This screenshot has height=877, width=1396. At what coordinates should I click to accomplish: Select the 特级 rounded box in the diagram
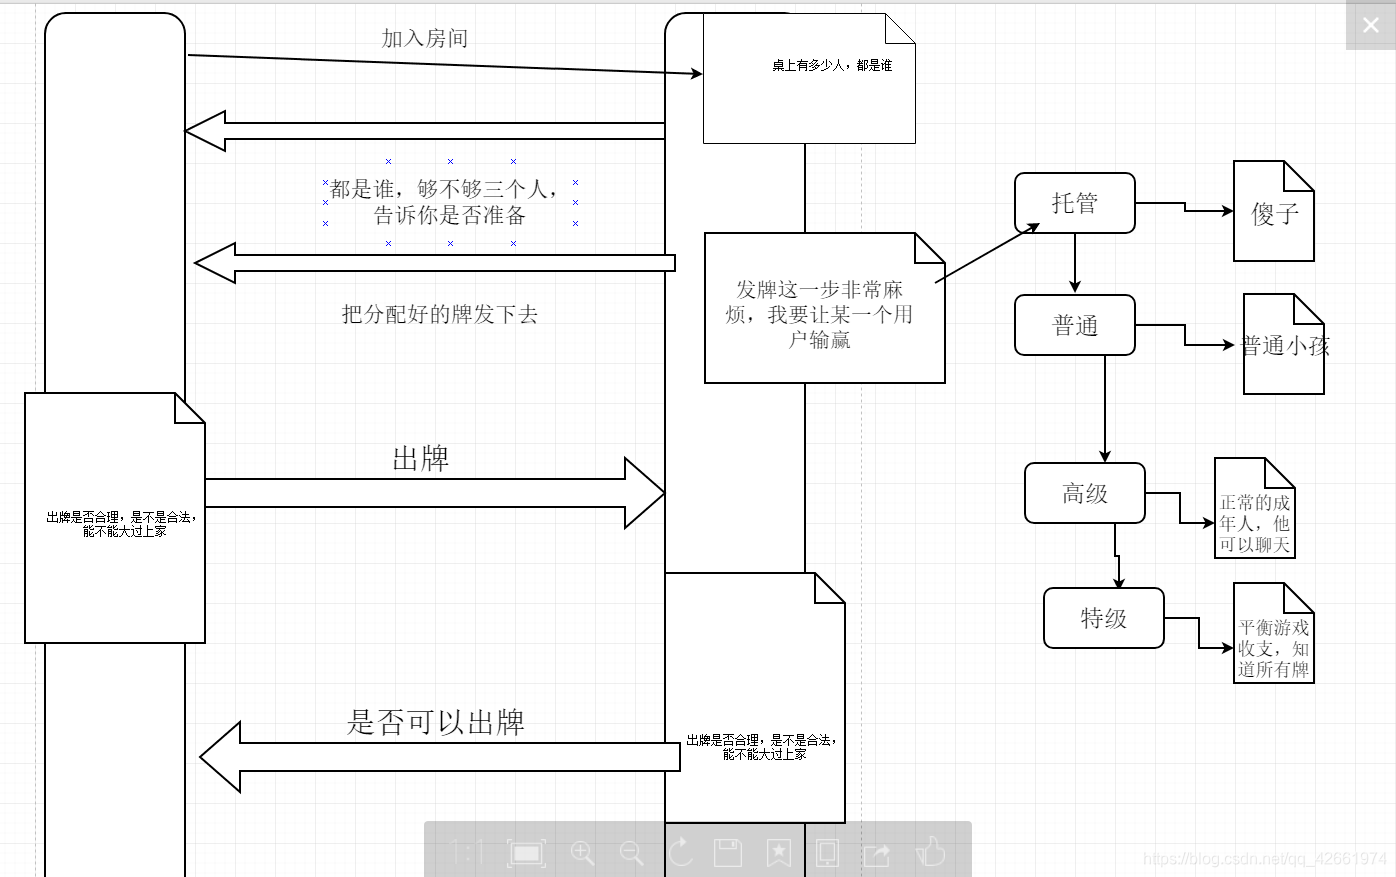coord(1104,618)
